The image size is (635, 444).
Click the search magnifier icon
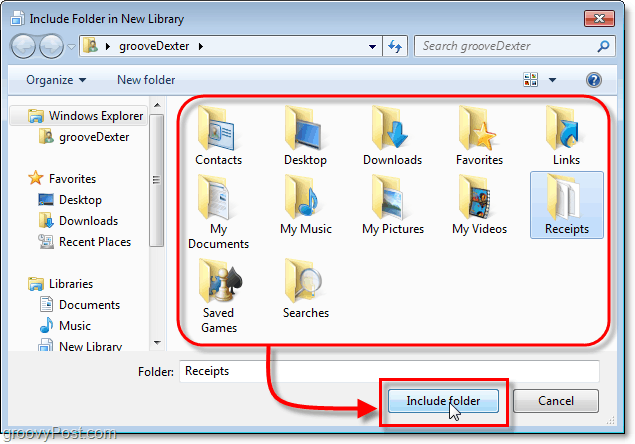[x=603, y=46]
